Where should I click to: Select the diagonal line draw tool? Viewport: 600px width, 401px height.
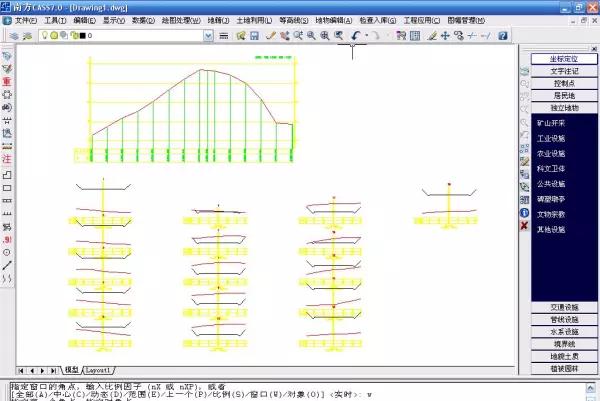7,265
